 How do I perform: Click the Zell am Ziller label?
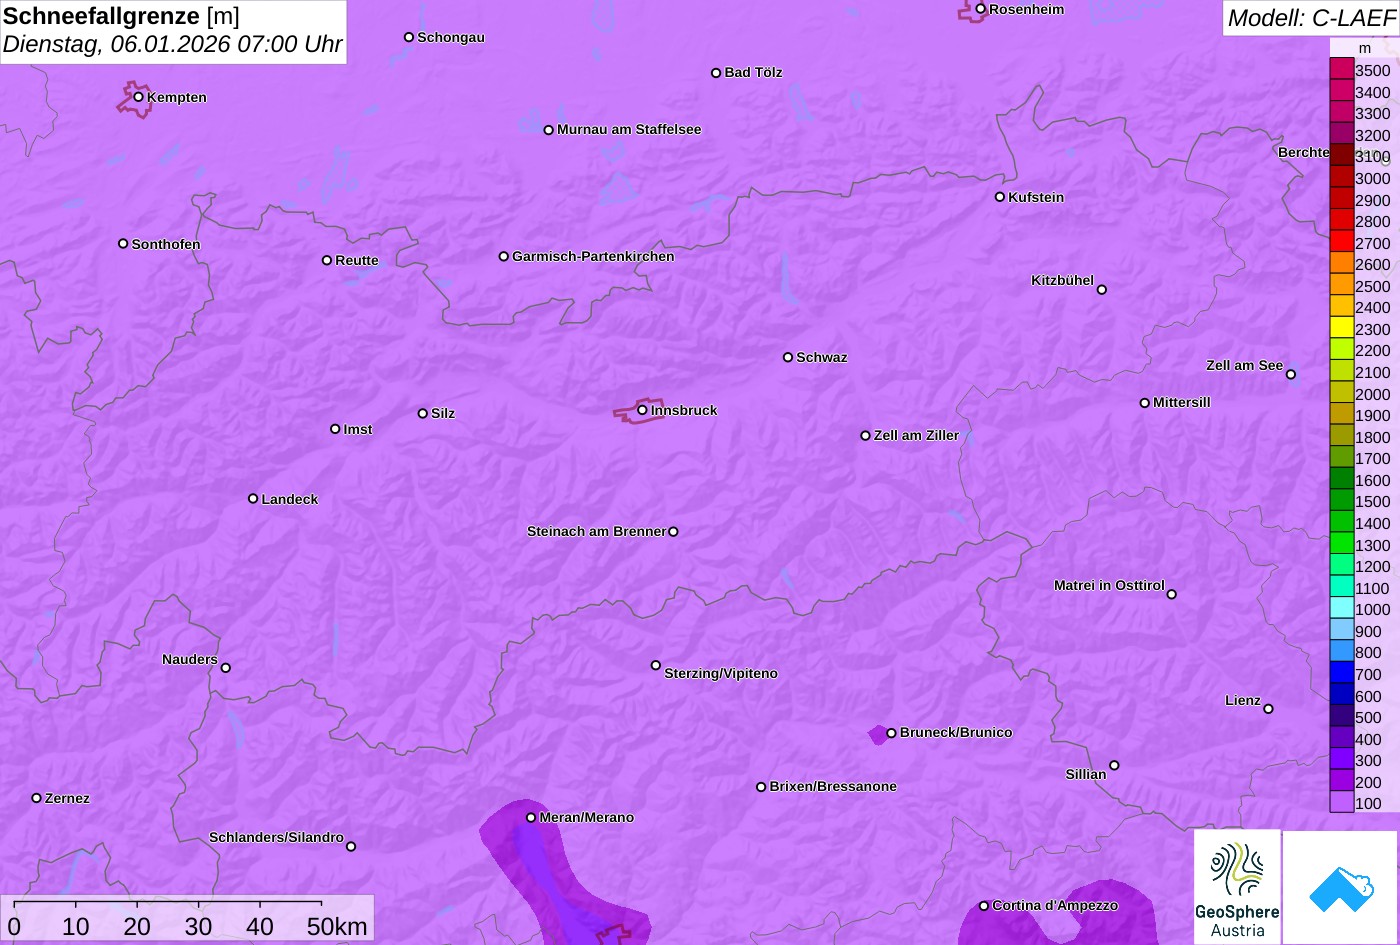pos(916,435)
